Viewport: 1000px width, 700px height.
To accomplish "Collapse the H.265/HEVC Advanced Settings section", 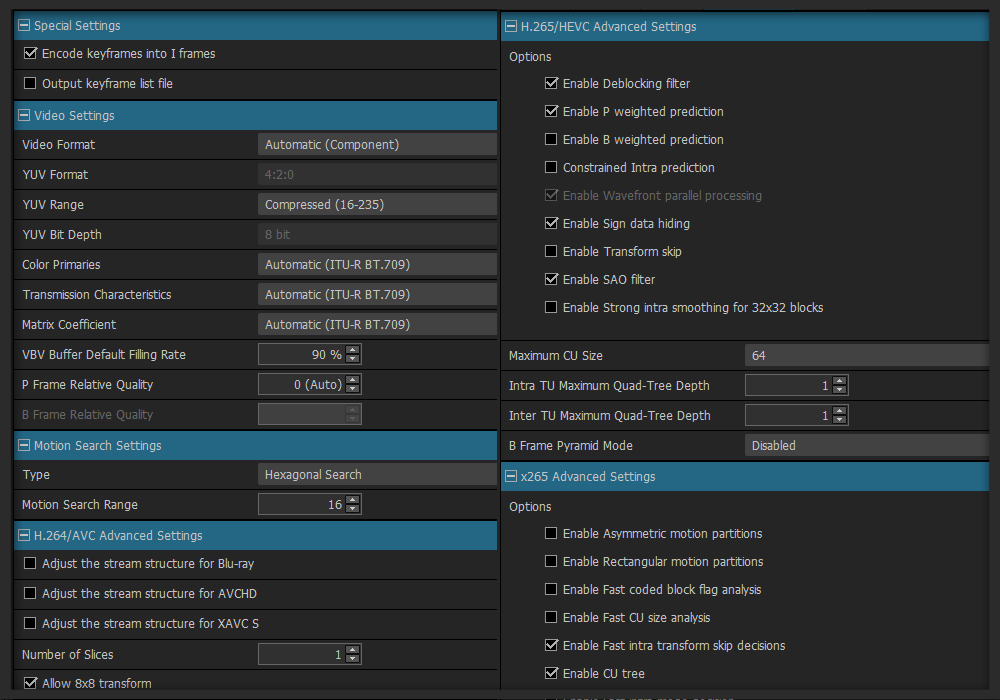I will (x=511, y=26).
